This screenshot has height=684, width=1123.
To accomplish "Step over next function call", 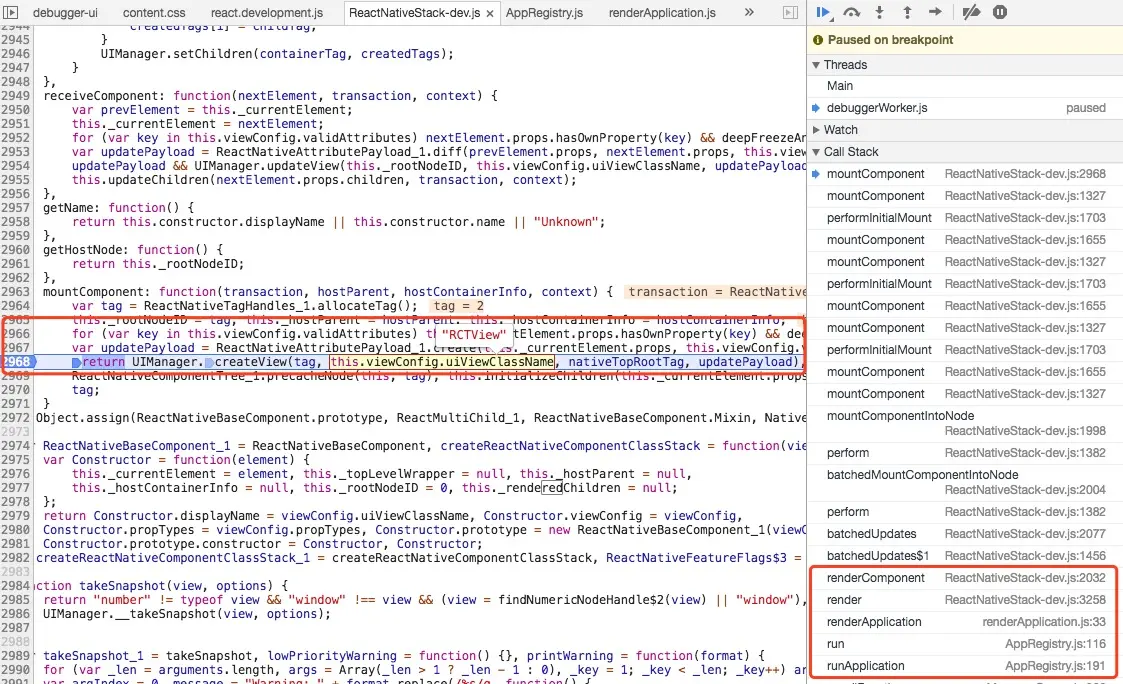I will point(852,12).
